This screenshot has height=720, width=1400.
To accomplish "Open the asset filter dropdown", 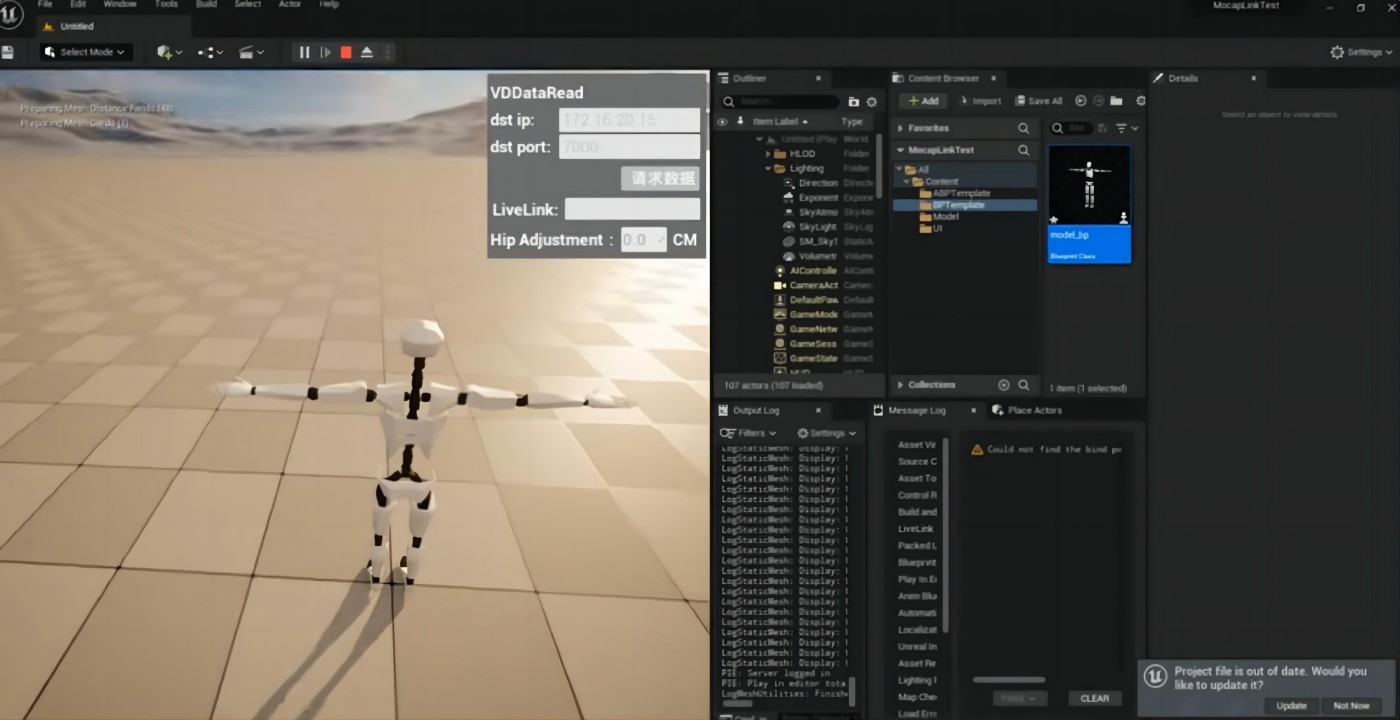I will point(1127,128).
